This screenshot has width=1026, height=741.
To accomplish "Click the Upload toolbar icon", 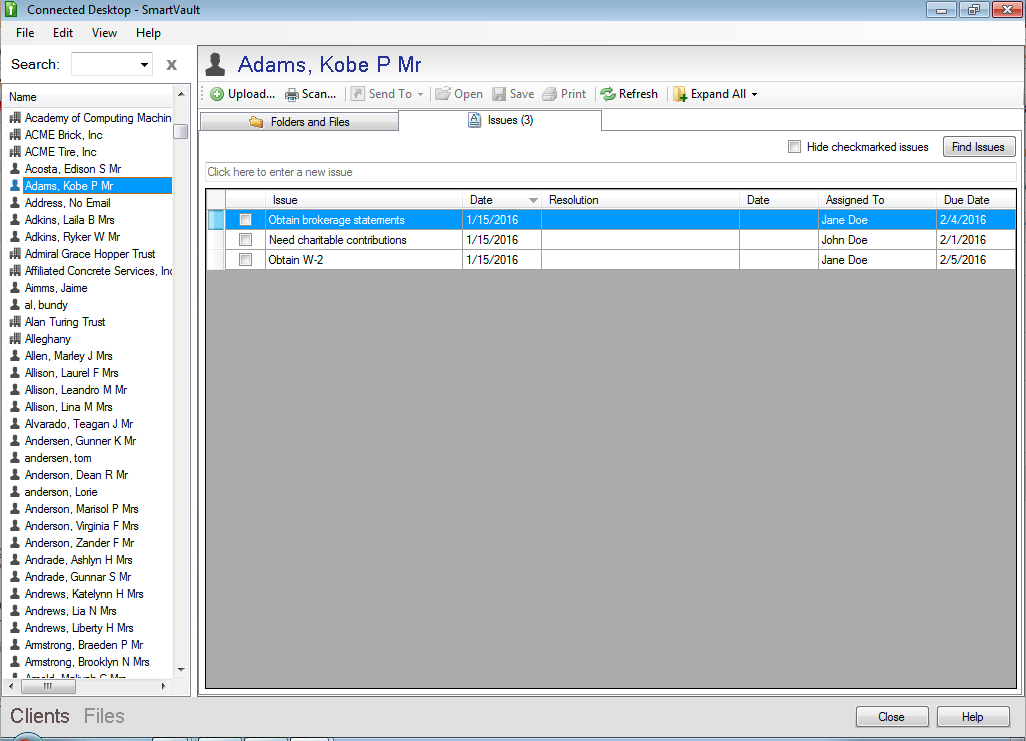I will tap(217, 94).
